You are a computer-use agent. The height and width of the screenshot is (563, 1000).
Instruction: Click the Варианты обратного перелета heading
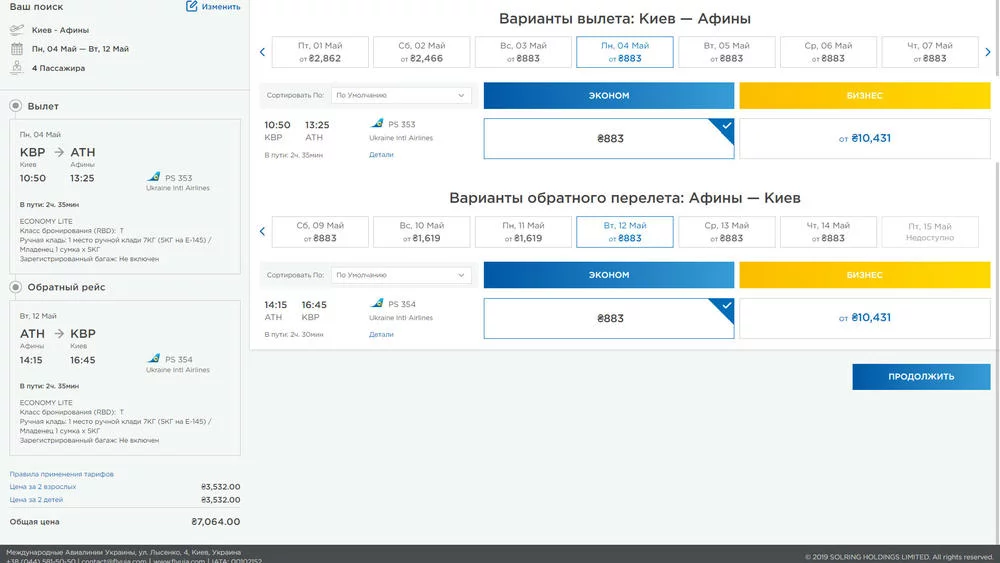(624, 198)
